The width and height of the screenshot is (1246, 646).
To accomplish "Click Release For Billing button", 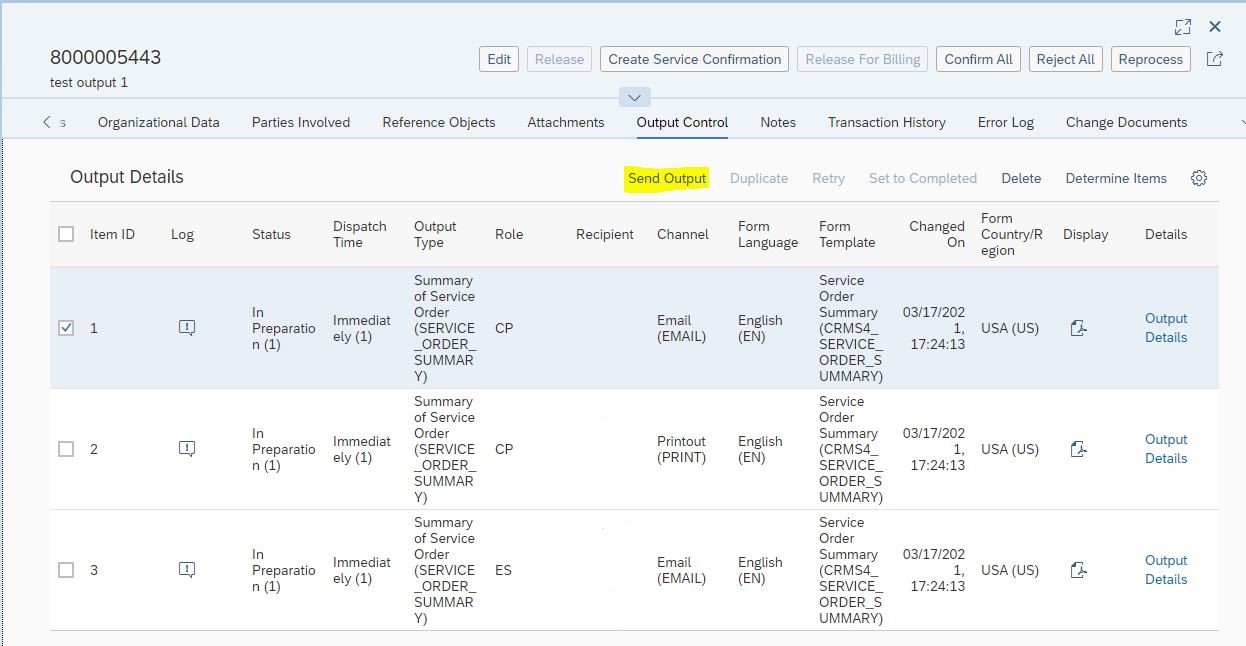I will click(x=863, y=59).
